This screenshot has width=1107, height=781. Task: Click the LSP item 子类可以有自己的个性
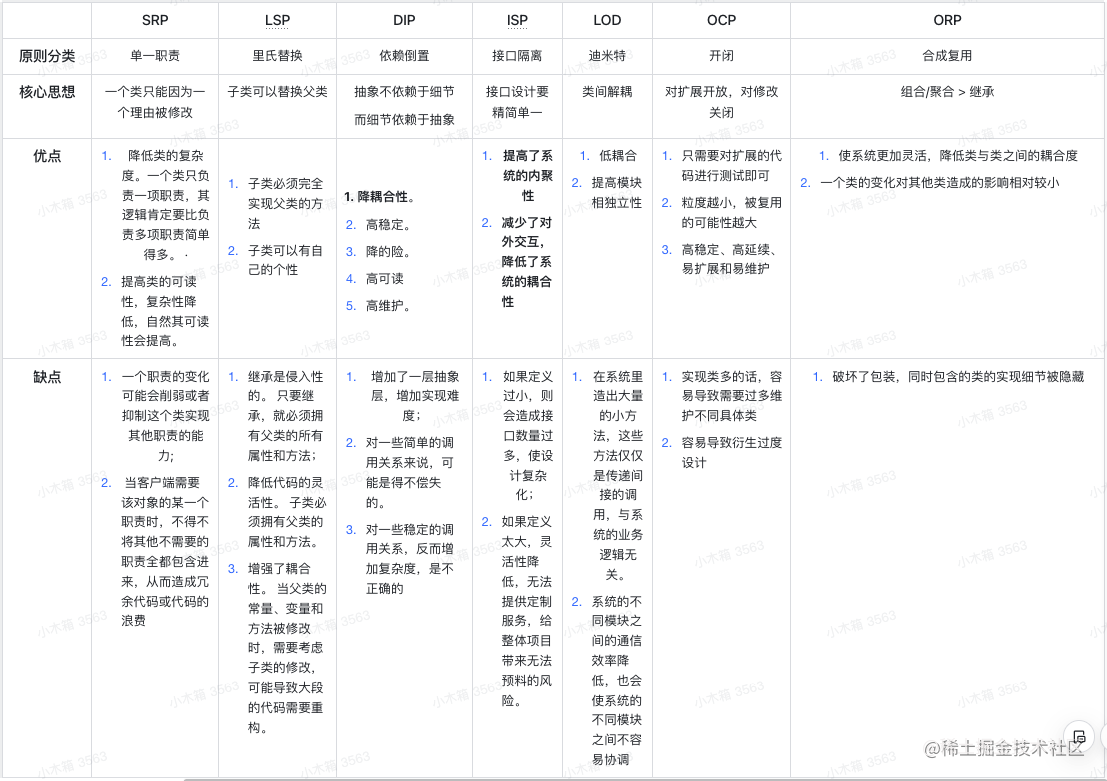(285, 260)
